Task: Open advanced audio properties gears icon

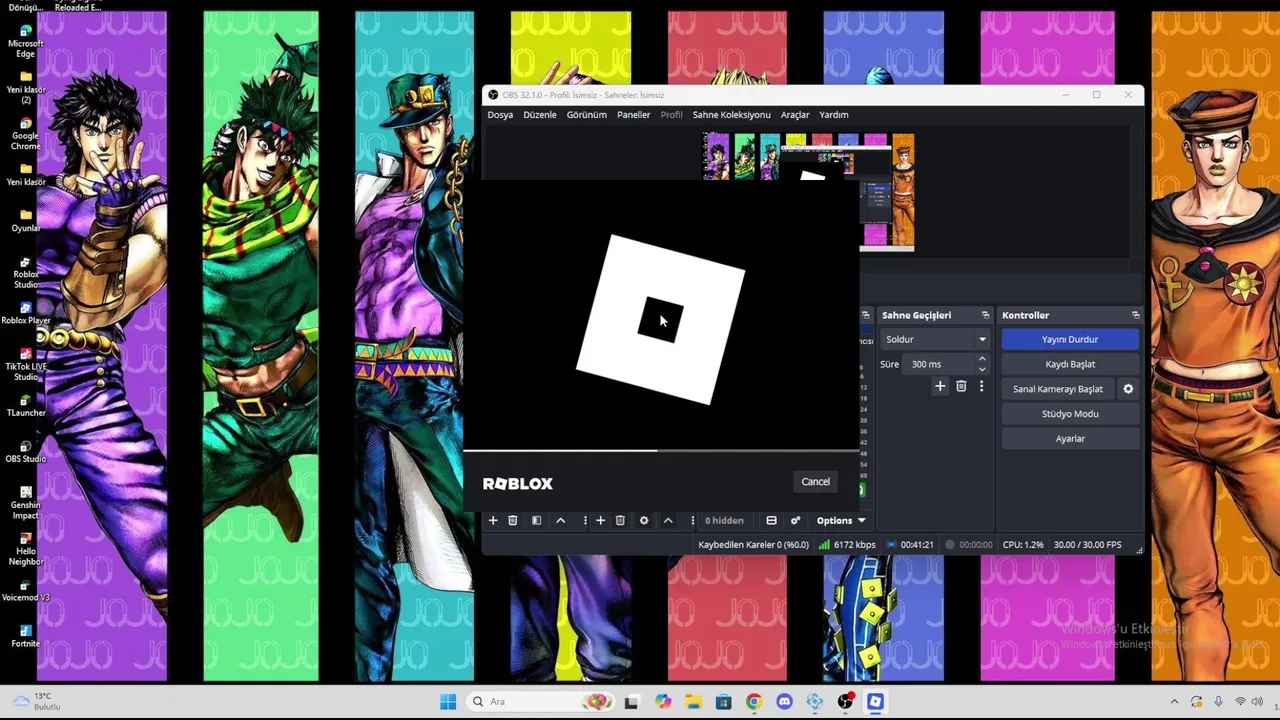Action: [795, 520]
